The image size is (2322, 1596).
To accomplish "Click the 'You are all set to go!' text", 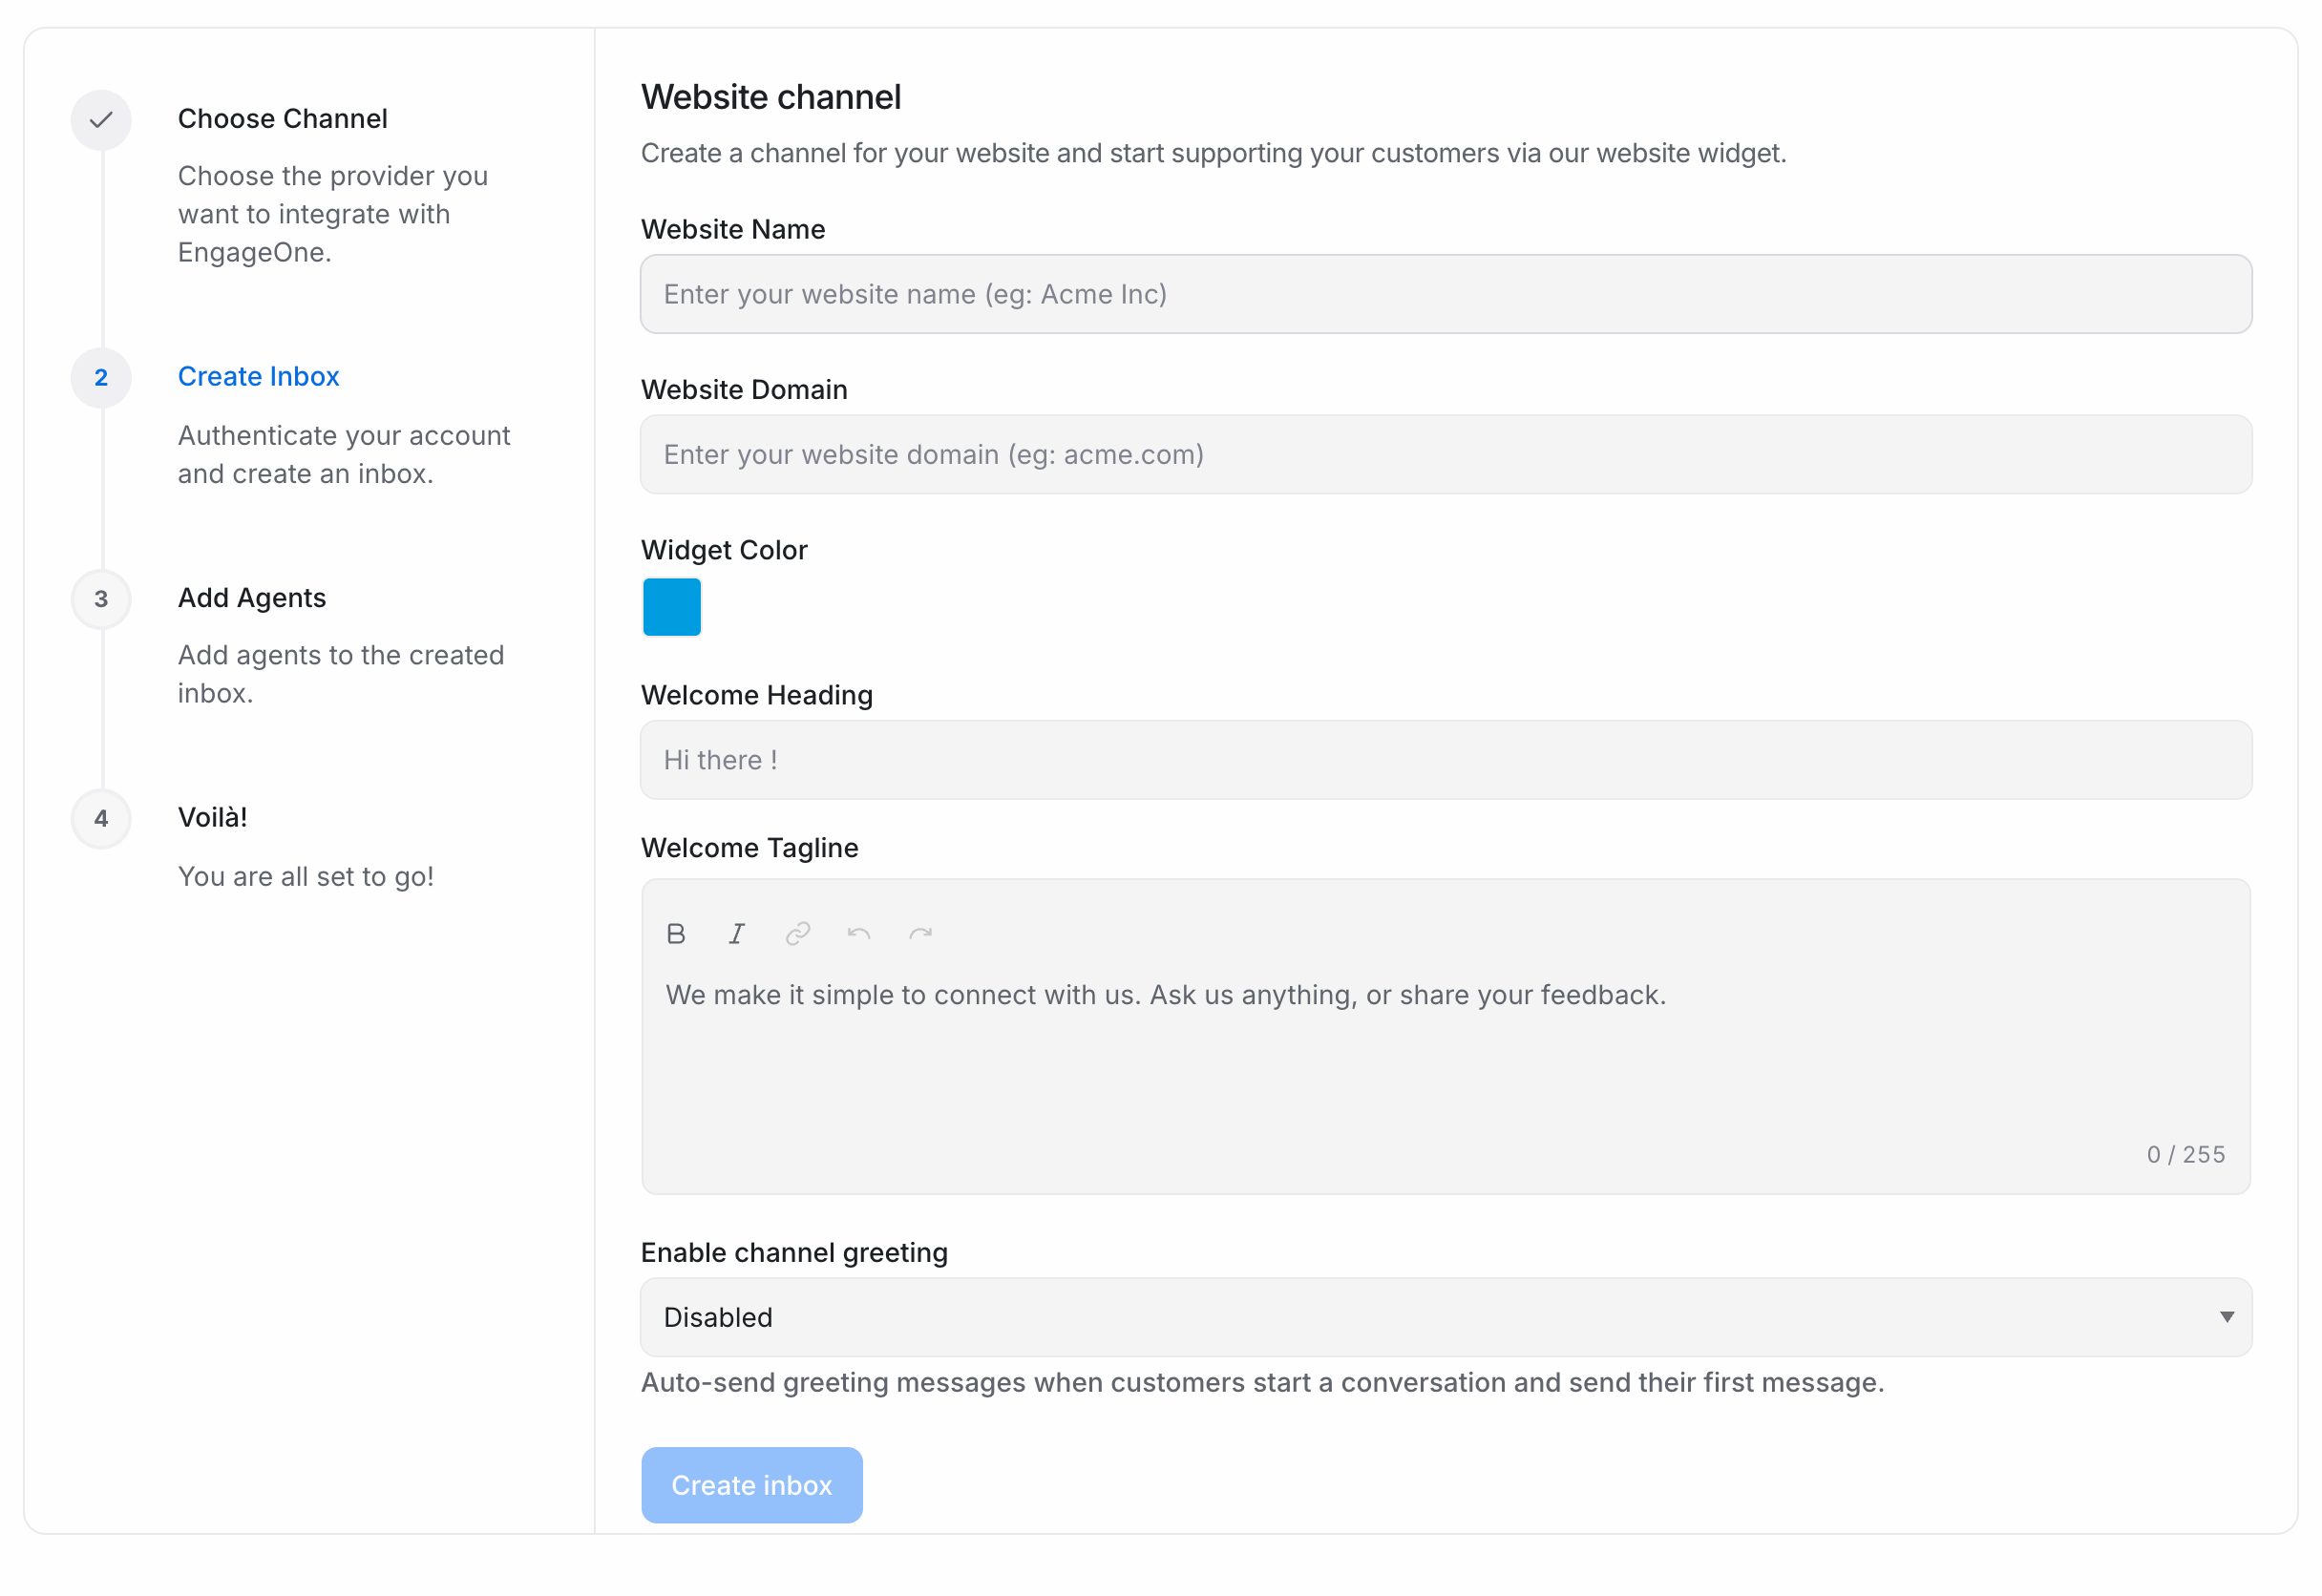I will 306,877.
